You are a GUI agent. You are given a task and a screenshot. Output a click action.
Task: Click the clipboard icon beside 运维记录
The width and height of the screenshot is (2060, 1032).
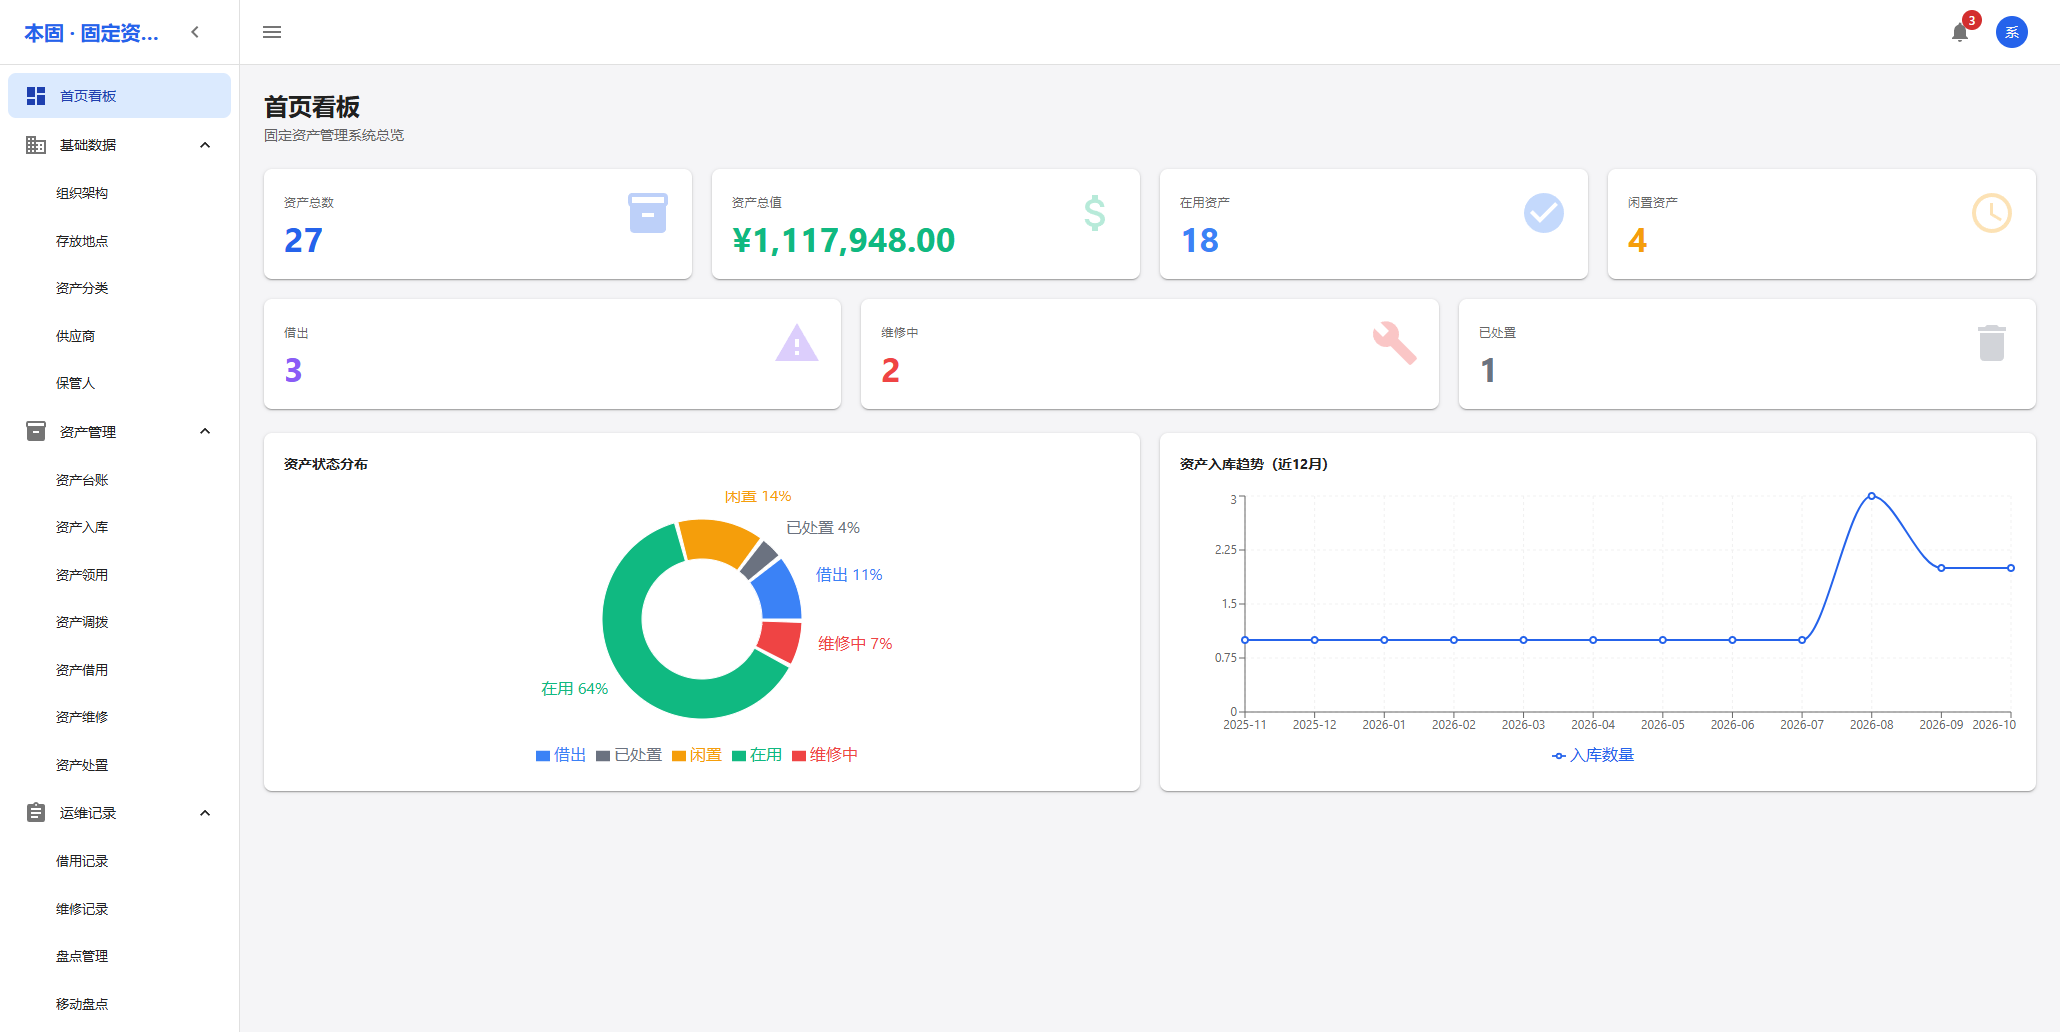pyautogui.click(x=36, y=813)
